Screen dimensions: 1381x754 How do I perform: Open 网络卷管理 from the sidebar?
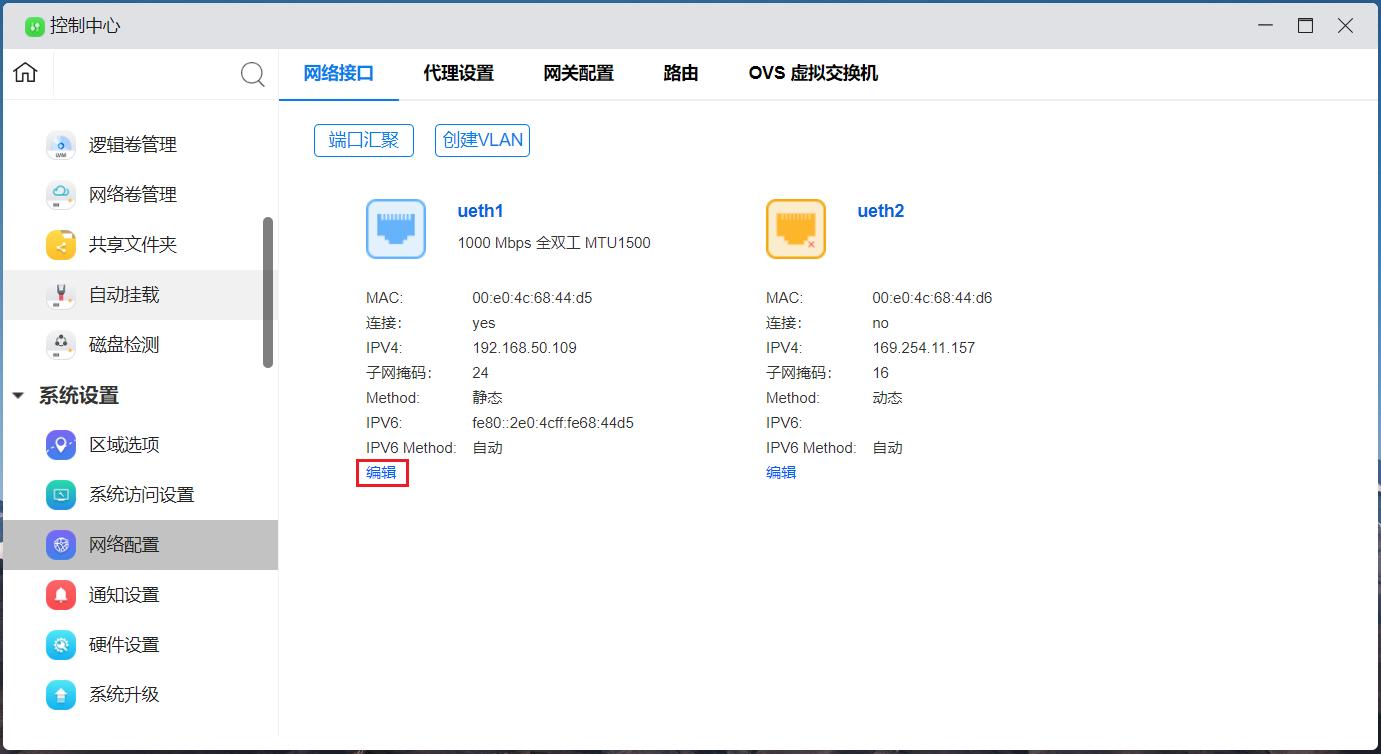coord(132,195)
